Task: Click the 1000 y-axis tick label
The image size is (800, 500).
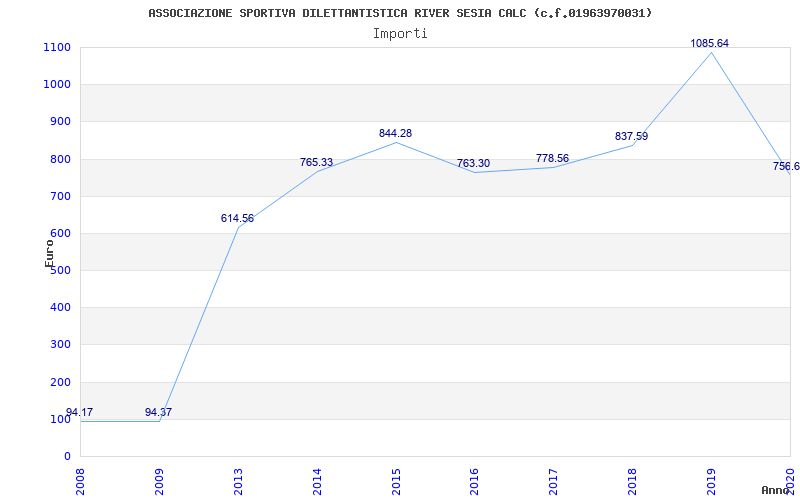Action: pyautogui.click(x=57, y=85)
